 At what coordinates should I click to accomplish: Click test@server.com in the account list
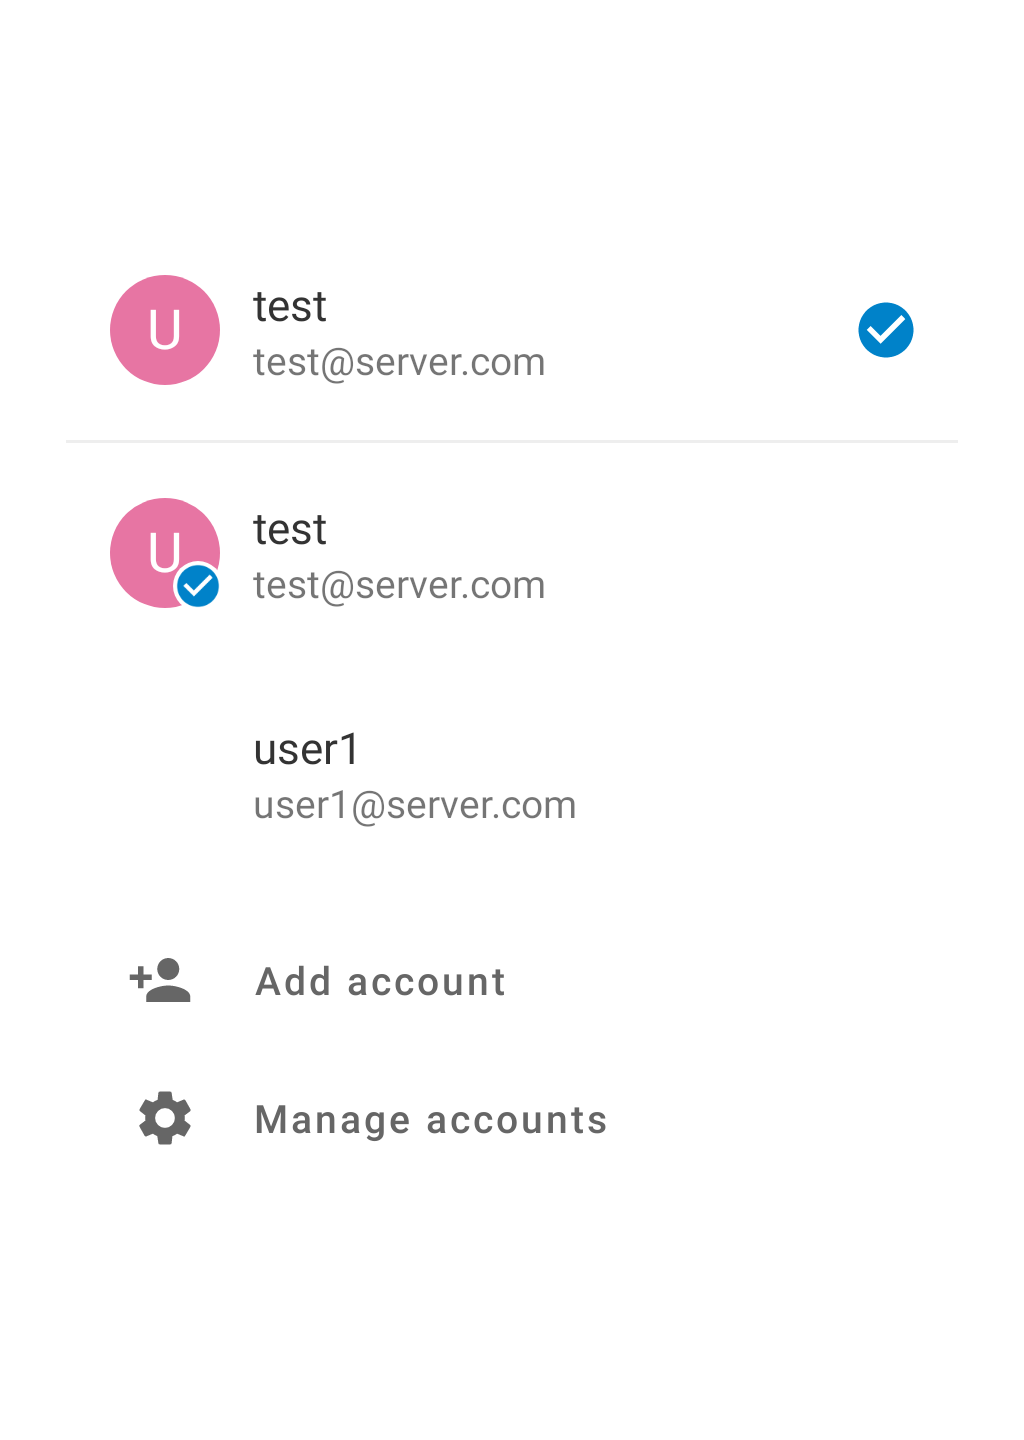point(399,586)
